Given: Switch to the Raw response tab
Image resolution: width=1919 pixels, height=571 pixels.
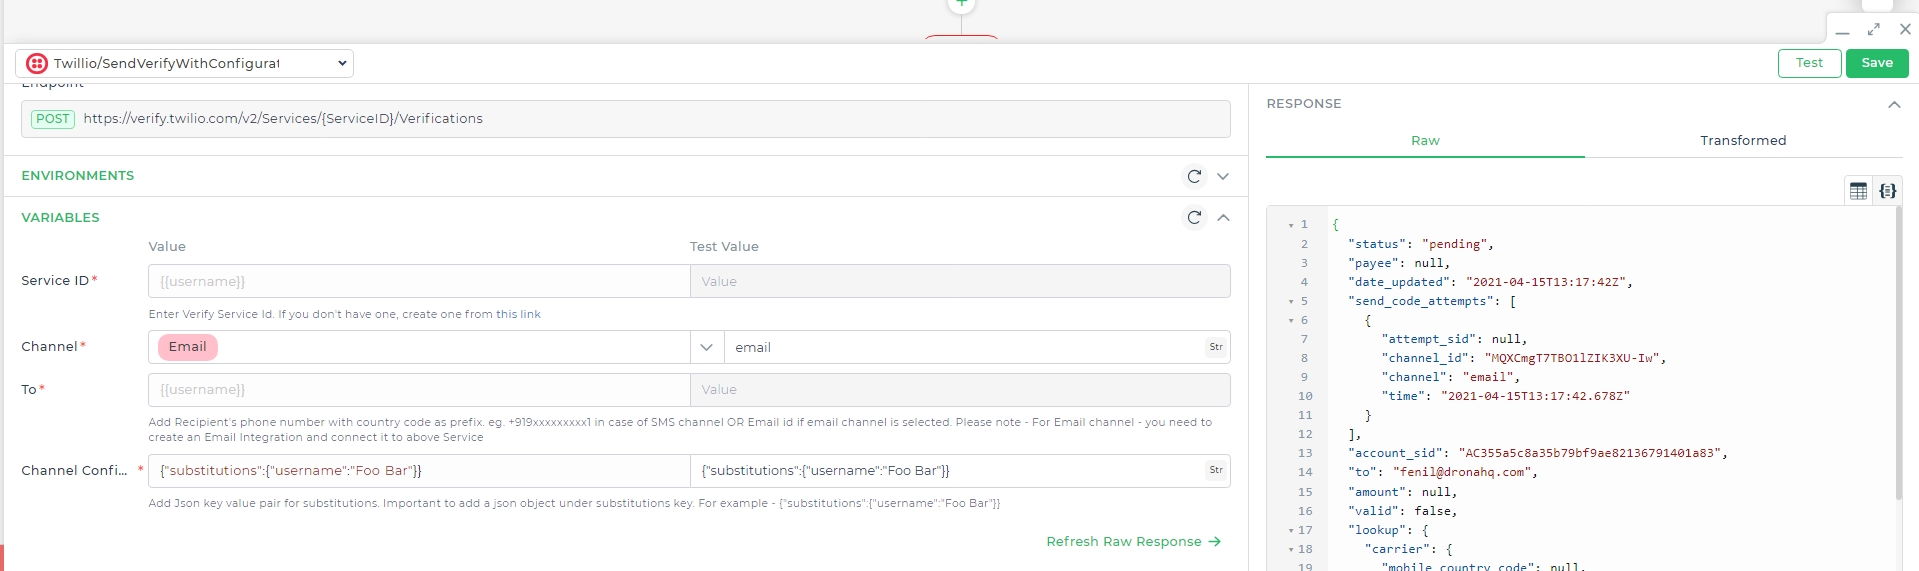Looking at the screenshot, I should [1425, 141].
